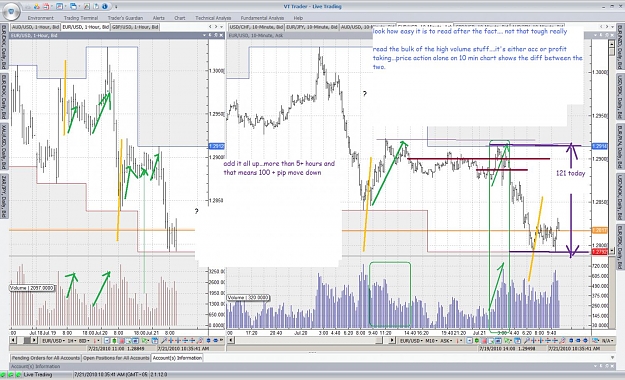Viewport: 625px width, 380px height.
Task: Switch to AUD/USD, 1-Hour, Bid chart tab
Action: tap(36, 27)
